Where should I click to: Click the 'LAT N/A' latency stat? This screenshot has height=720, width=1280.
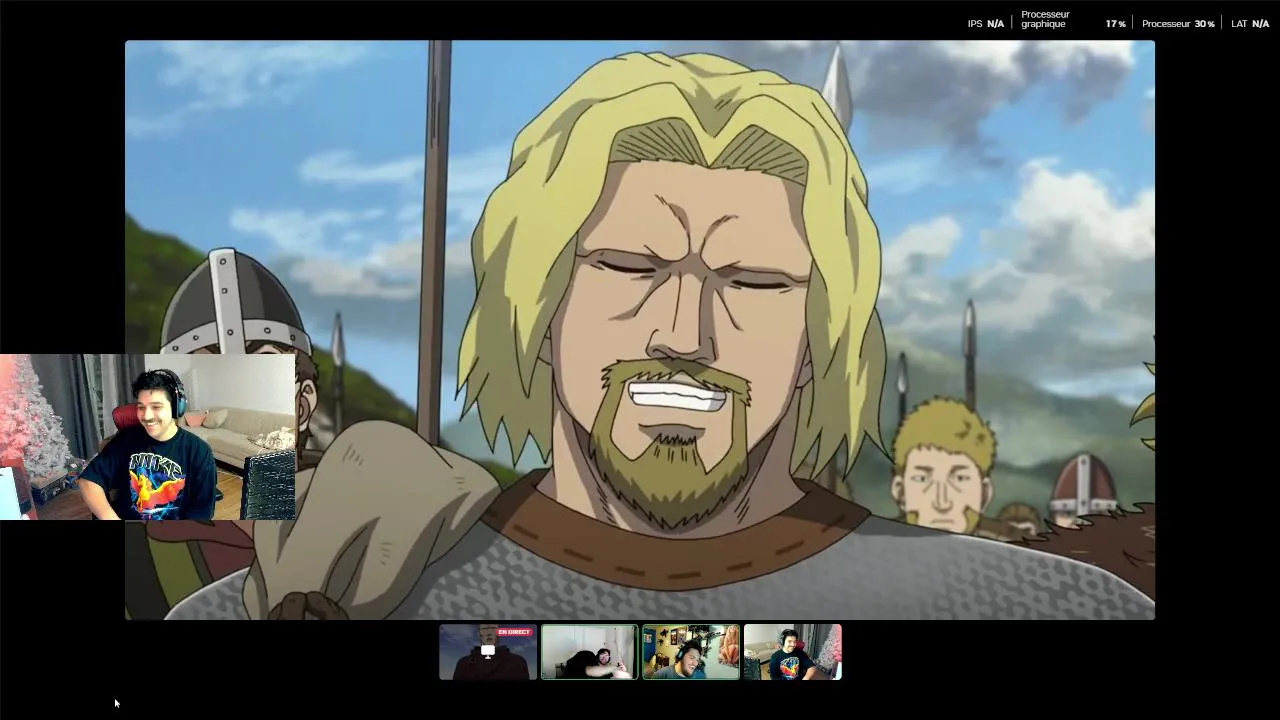tap(1250, 24)
